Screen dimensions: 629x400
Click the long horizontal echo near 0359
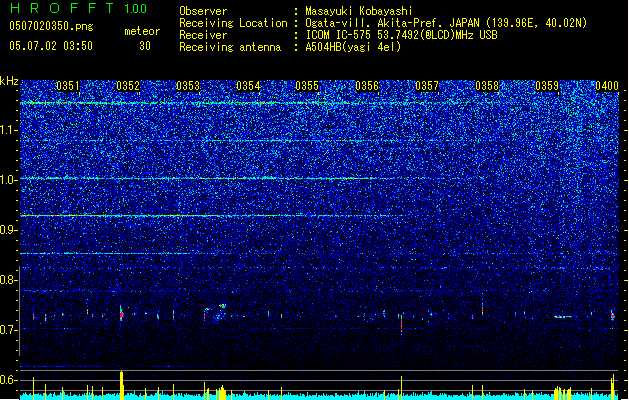[x=563, y=317]
